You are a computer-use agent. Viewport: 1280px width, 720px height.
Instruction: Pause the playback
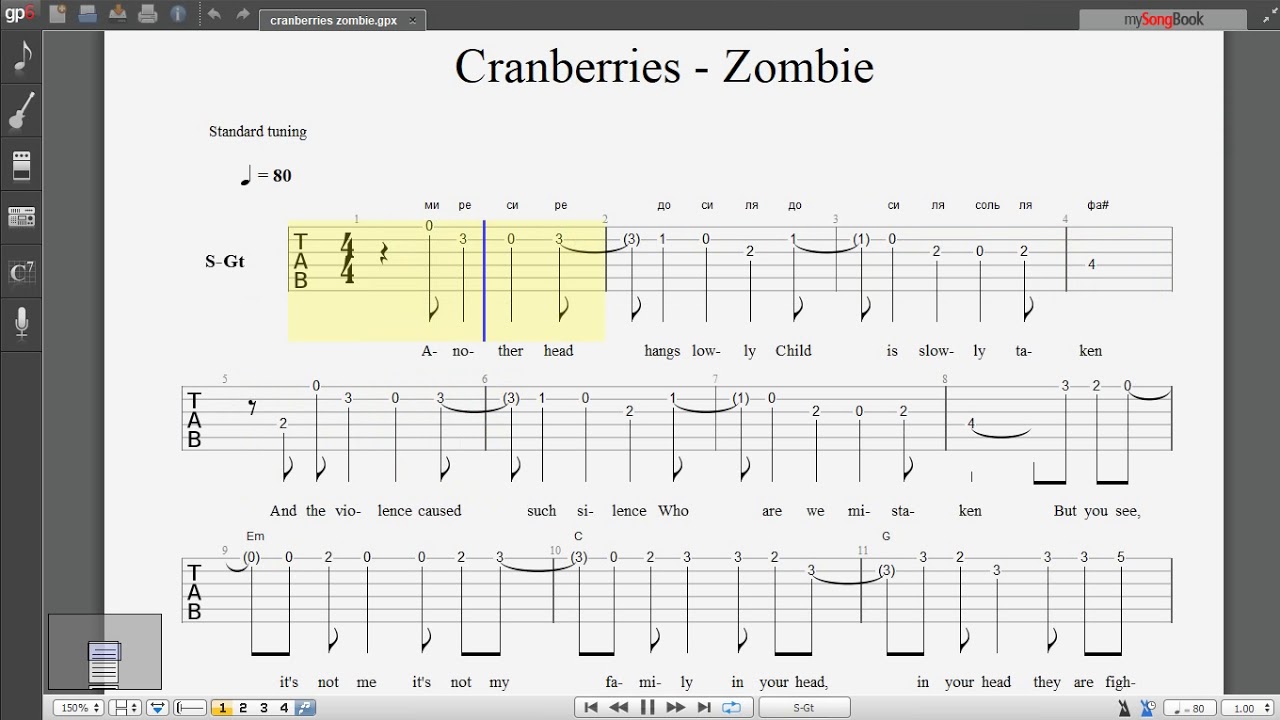coord(647,708)
